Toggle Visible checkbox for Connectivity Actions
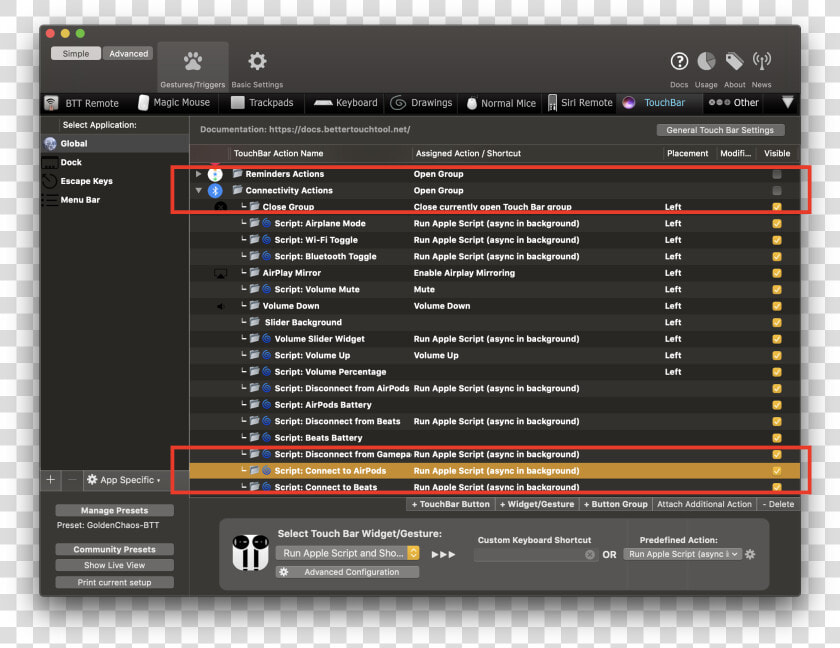The image size is (840, 648). 777,191
